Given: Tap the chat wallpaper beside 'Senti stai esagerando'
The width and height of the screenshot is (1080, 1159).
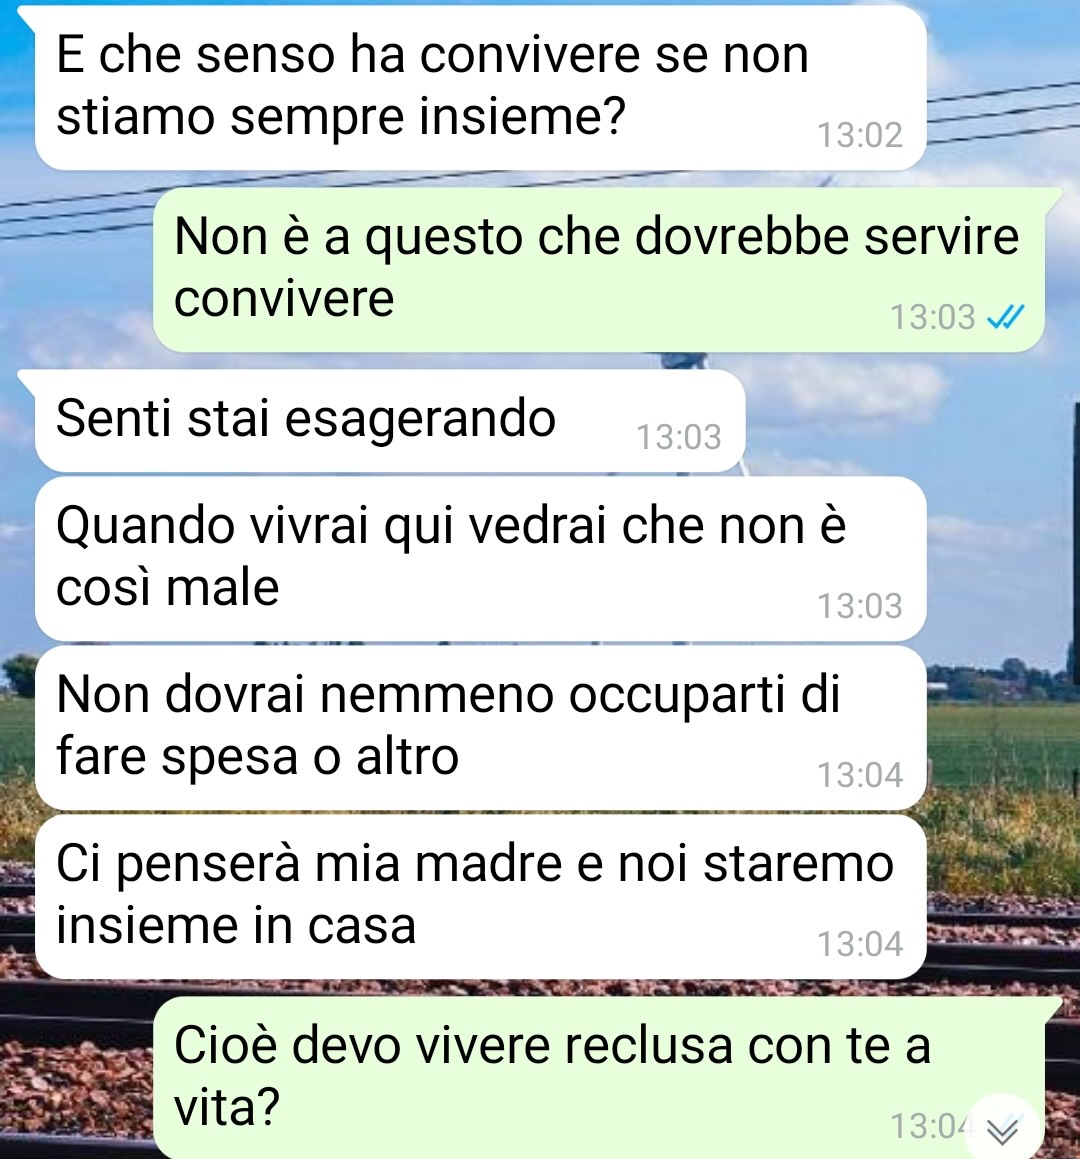Looking at the screenshot, I should pos(909,421).
